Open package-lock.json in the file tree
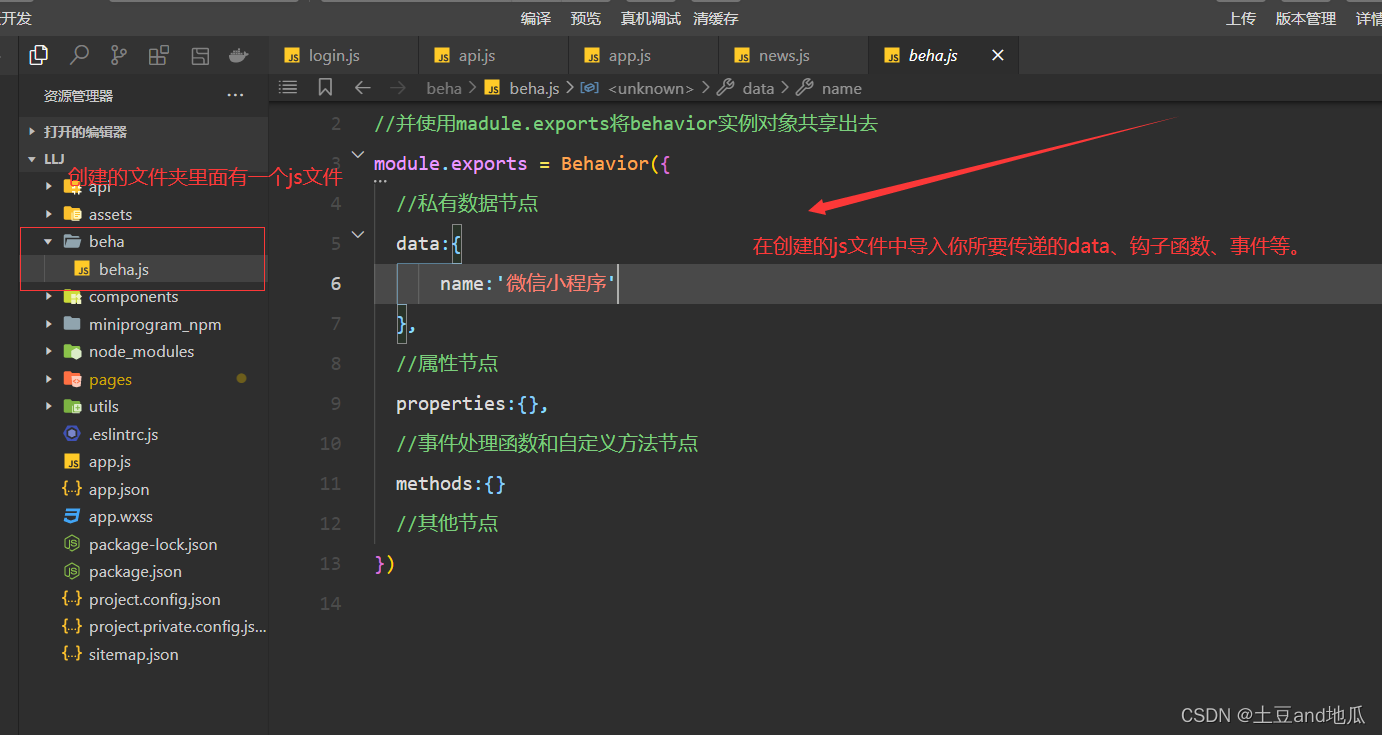Viewport: 1382px width, 735px height. point(143,544)
